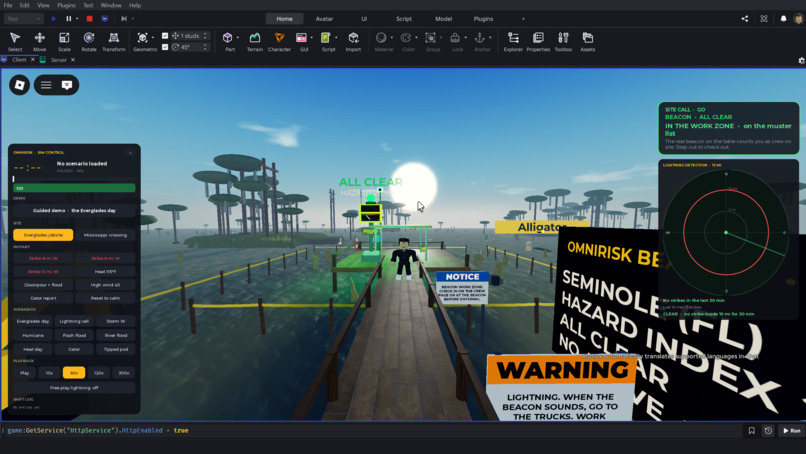Open the Plugins menu in menu bar

click(x=66, y=5)
